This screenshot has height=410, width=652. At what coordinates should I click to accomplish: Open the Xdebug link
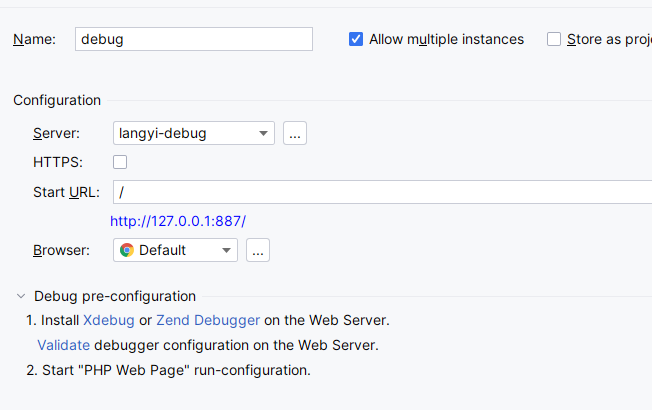coord(108,321)
